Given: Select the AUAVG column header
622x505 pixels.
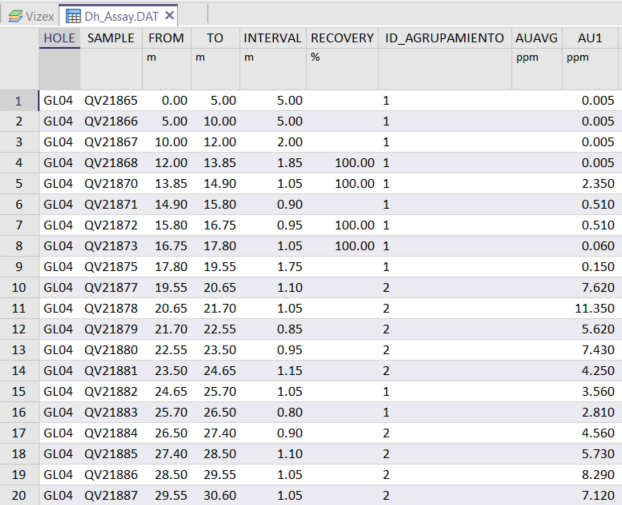Looking at the screenshot, I should 535,38.
